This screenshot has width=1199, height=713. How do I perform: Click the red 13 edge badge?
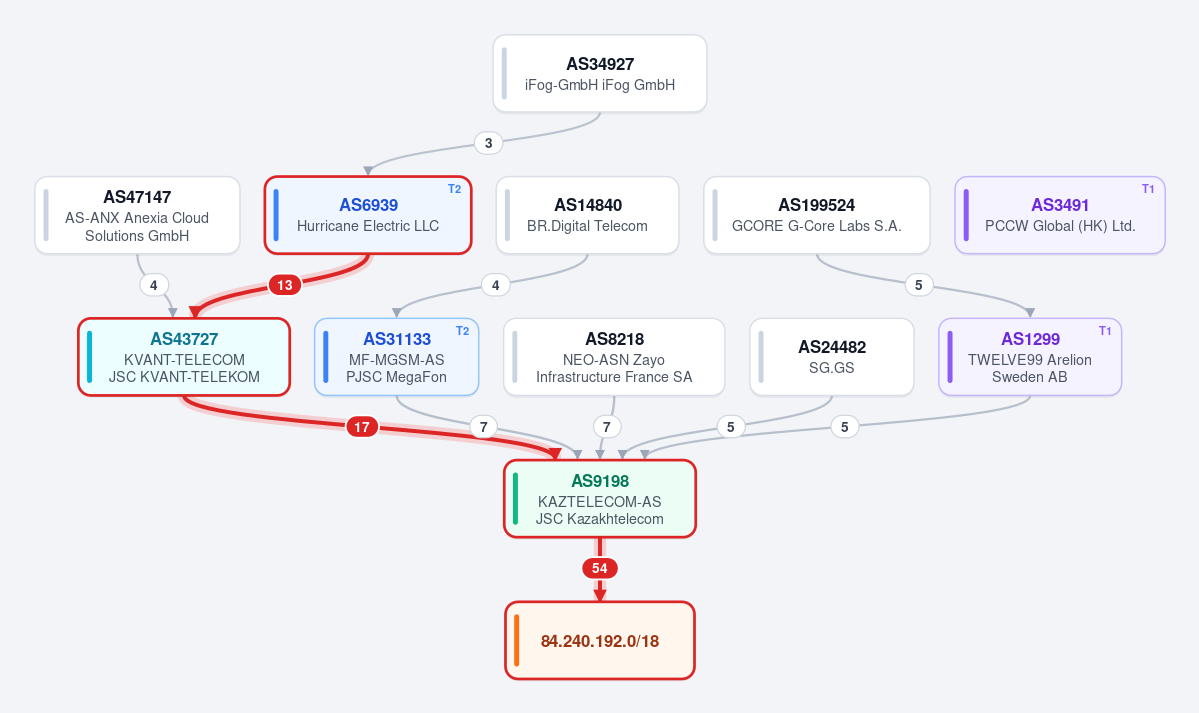[284, 285]
